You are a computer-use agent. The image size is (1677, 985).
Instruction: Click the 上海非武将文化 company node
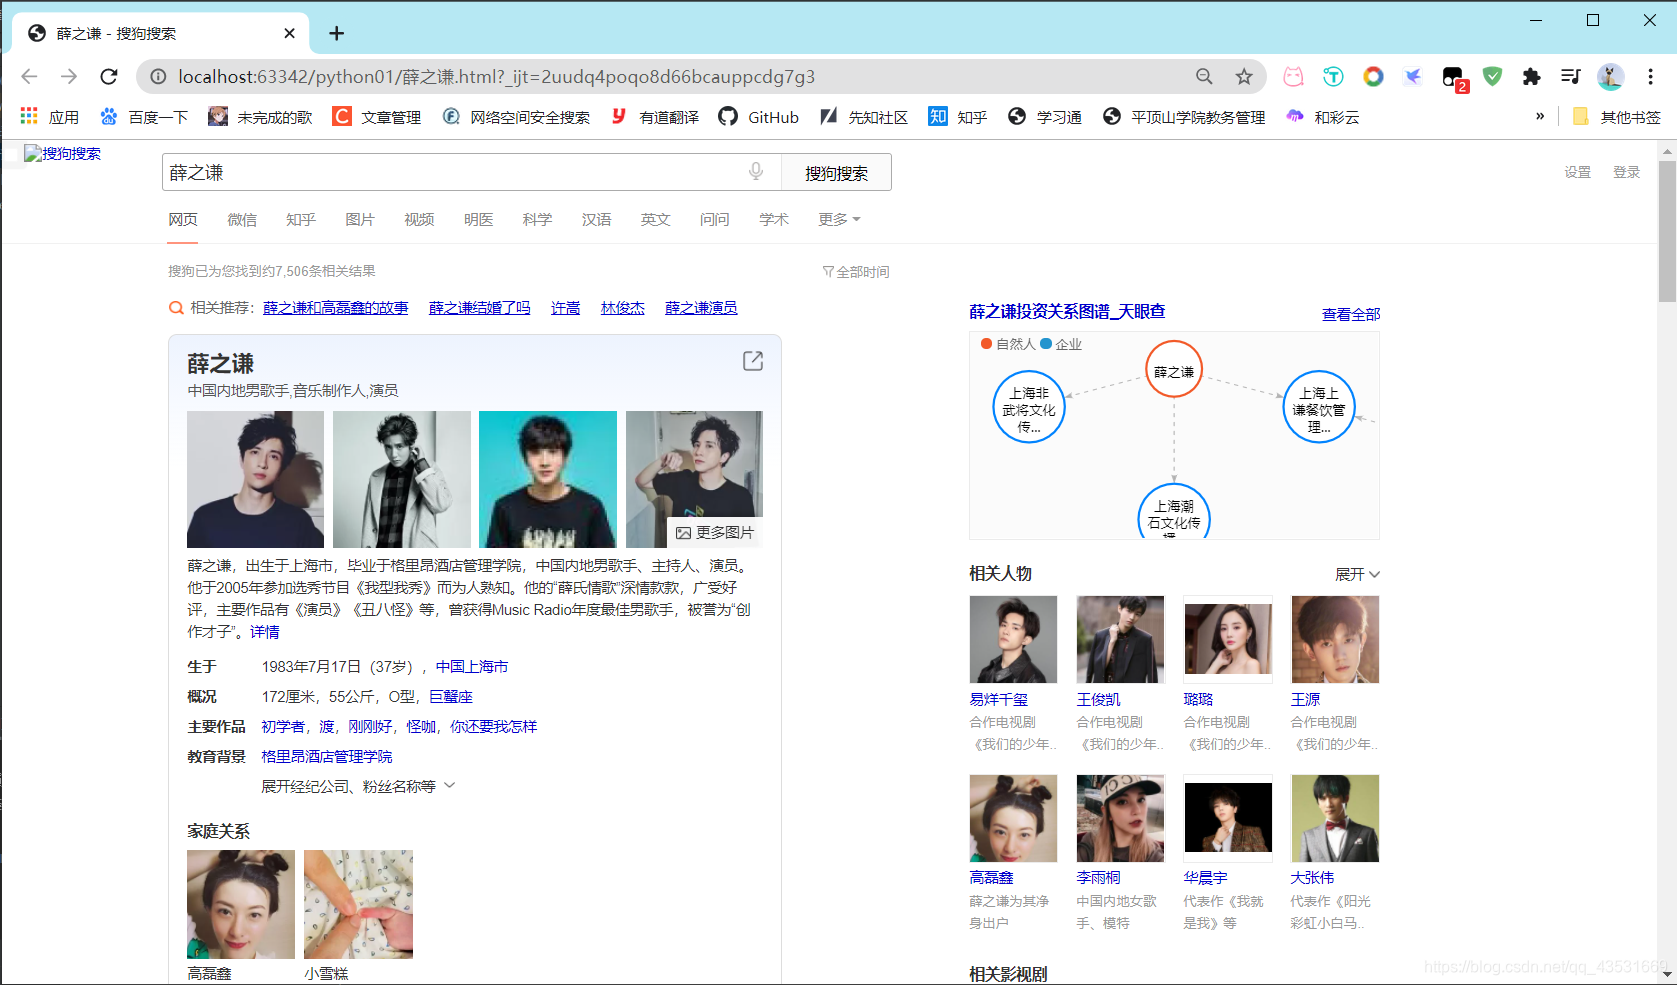1029,407
